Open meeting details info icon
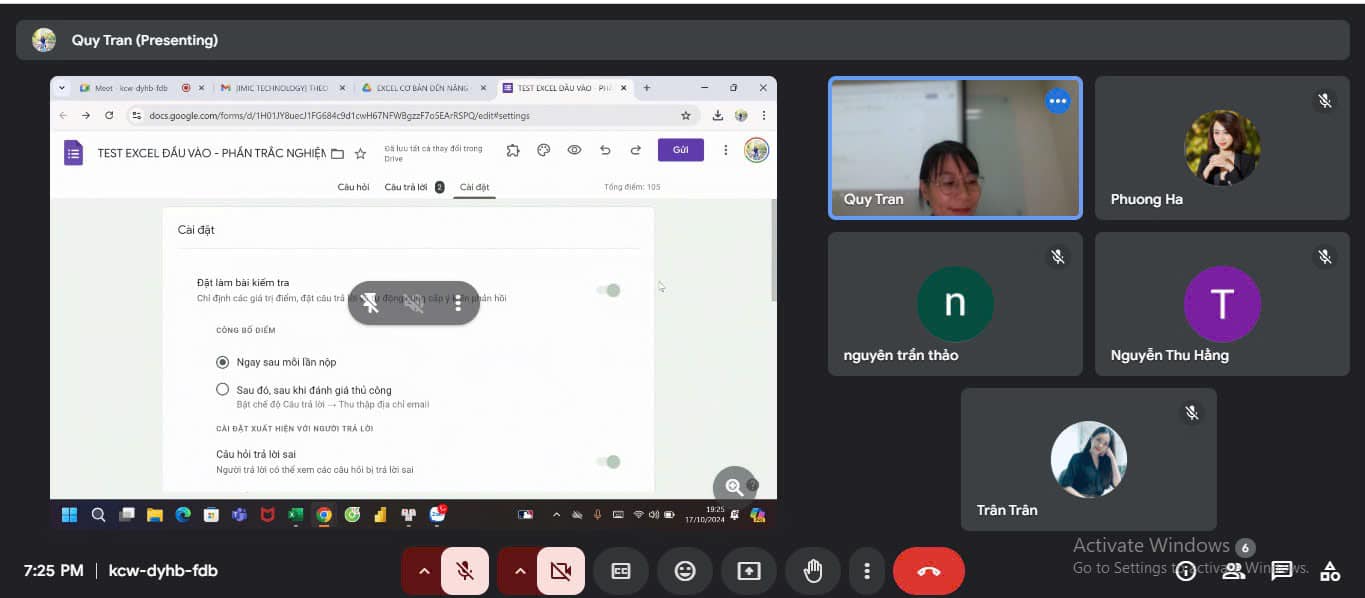The height and width of the screenshot is (598, 1365). [x=1186, y=571]
